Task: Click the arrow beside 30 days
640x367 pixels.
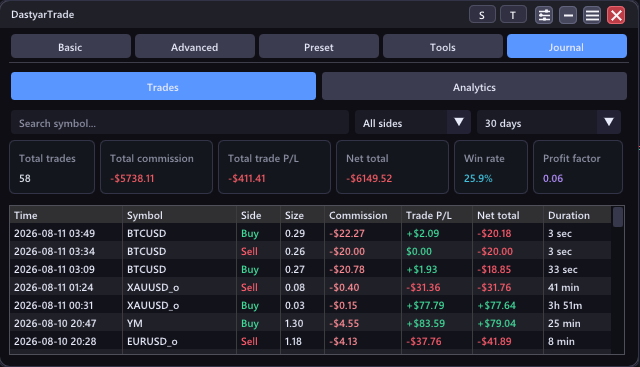Action: [609, 122]
